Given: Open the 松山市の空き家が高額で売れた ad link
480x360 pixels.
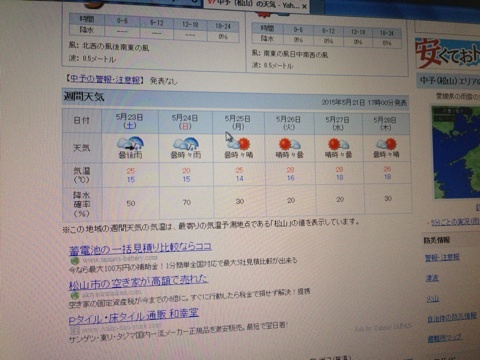Looking at the screenshot, I should point(138,282).
